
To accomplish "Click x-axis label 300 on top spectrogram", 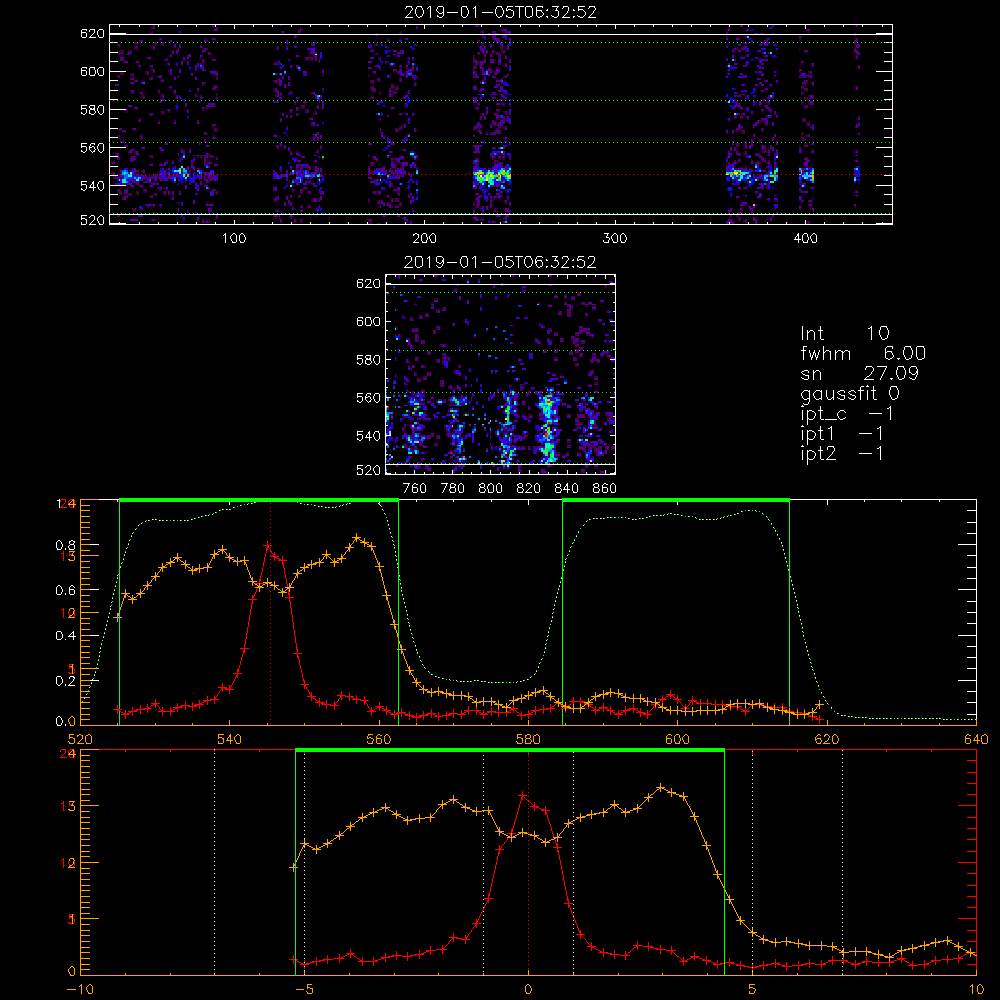I will [615, 239].
